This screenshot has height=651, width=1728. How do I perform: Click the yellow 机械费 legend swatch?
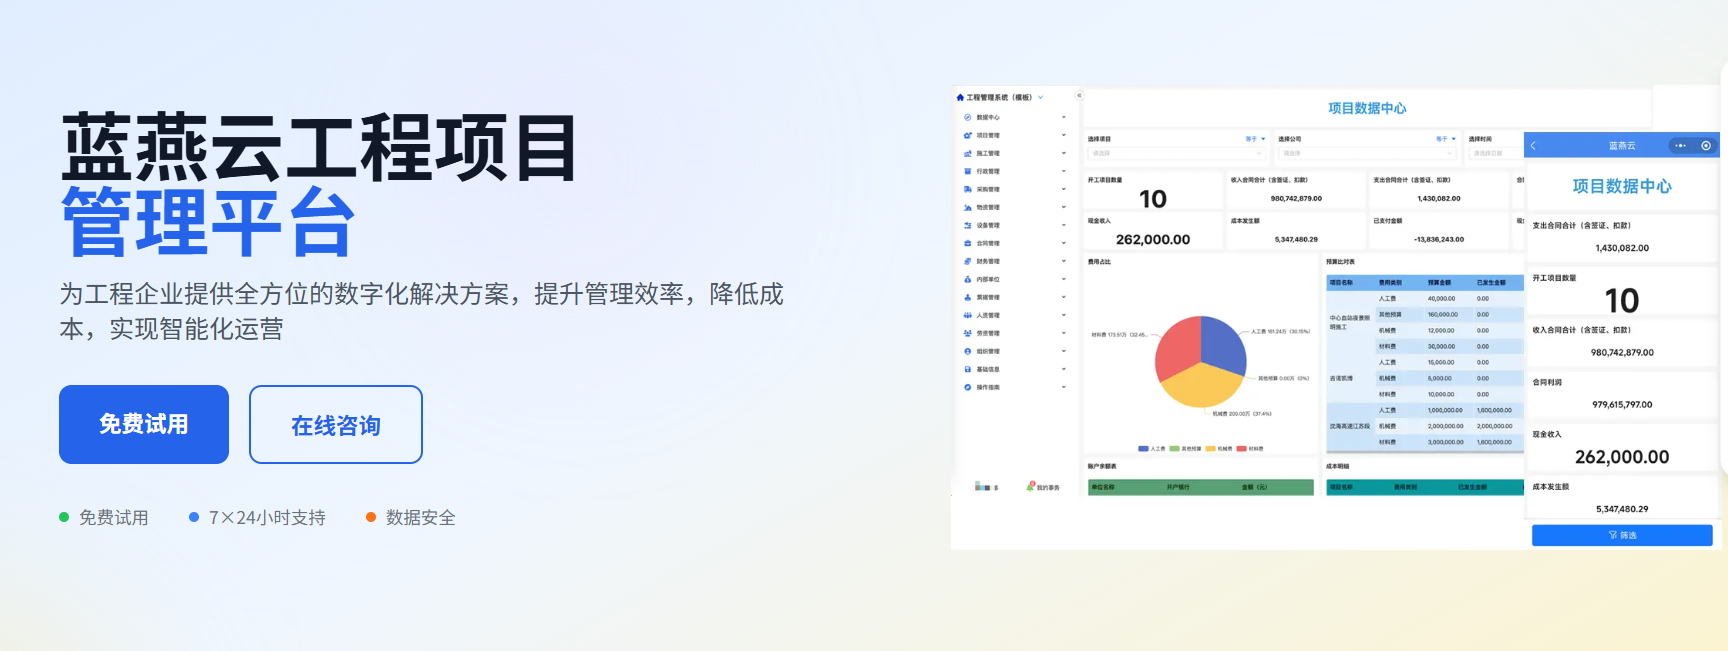(x=1210, y=448)
